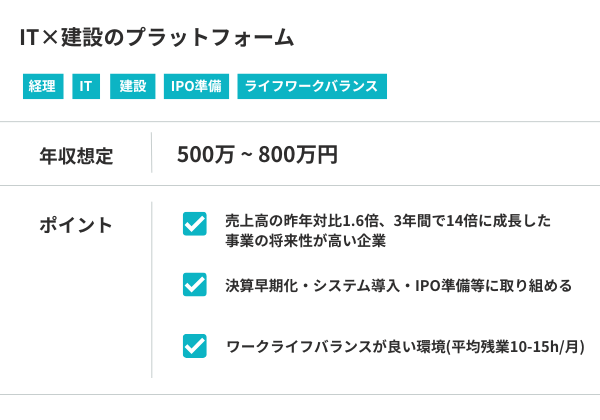
Task: Click the 800万円 upper salary figure
Action: coord(298,155)
